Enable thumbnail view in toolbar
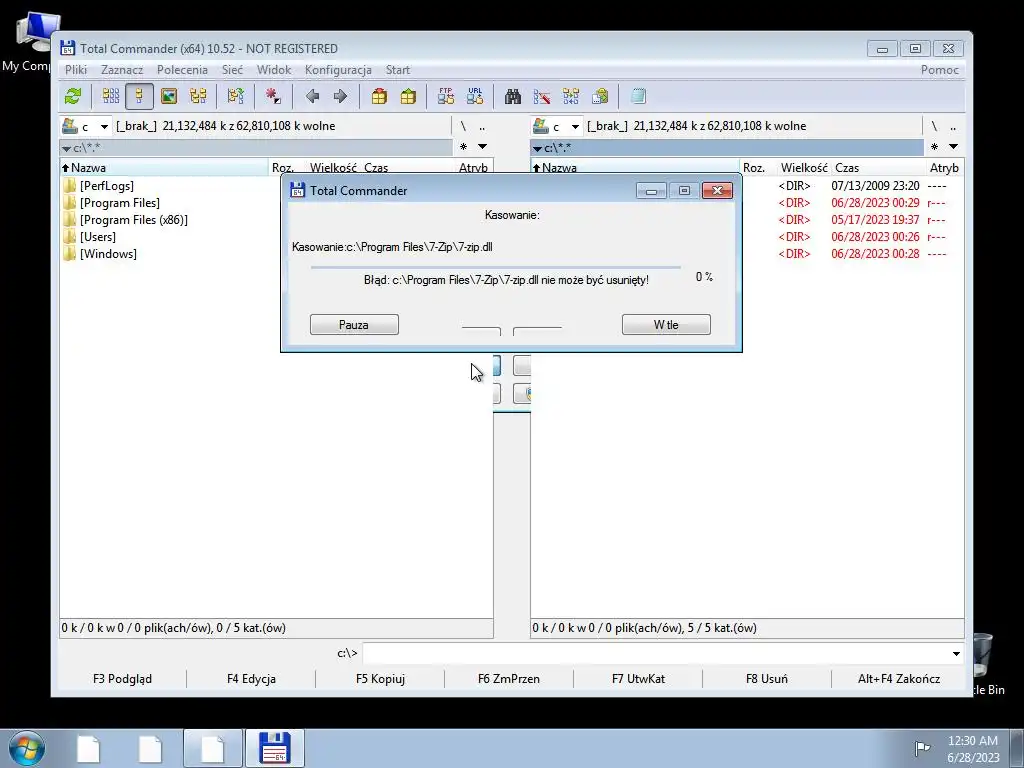The width and height of the screenshot is (1024, 768). coord(168,97)
